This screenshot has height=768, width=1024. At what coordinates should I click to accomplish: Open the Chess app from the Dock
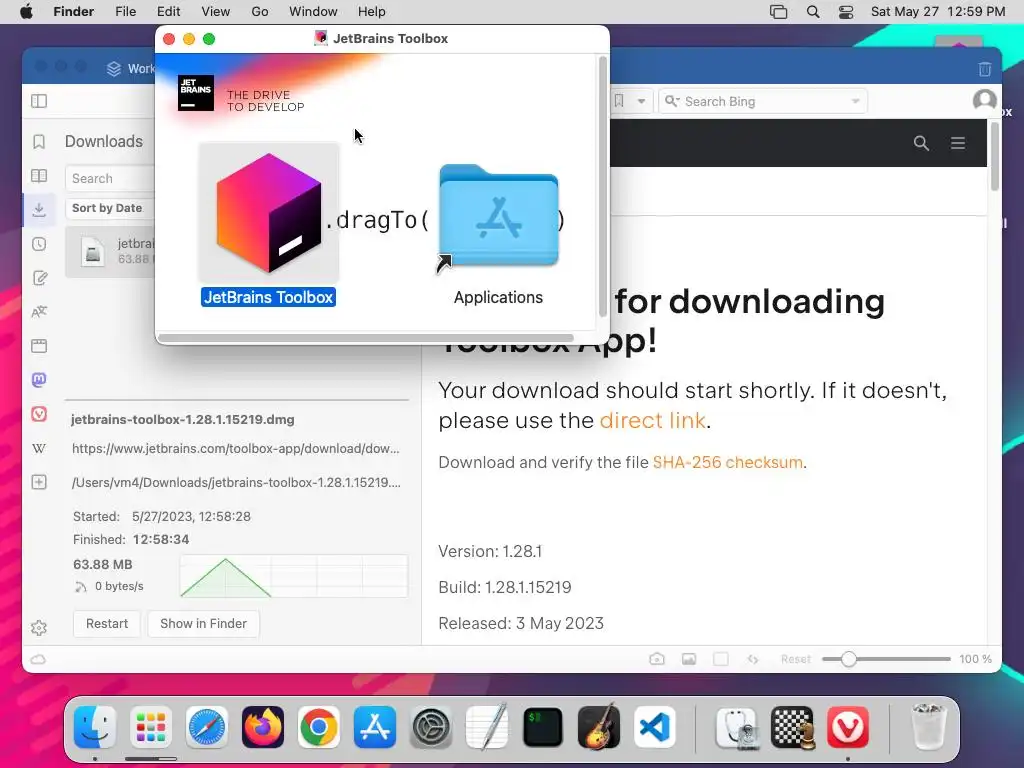792,727
